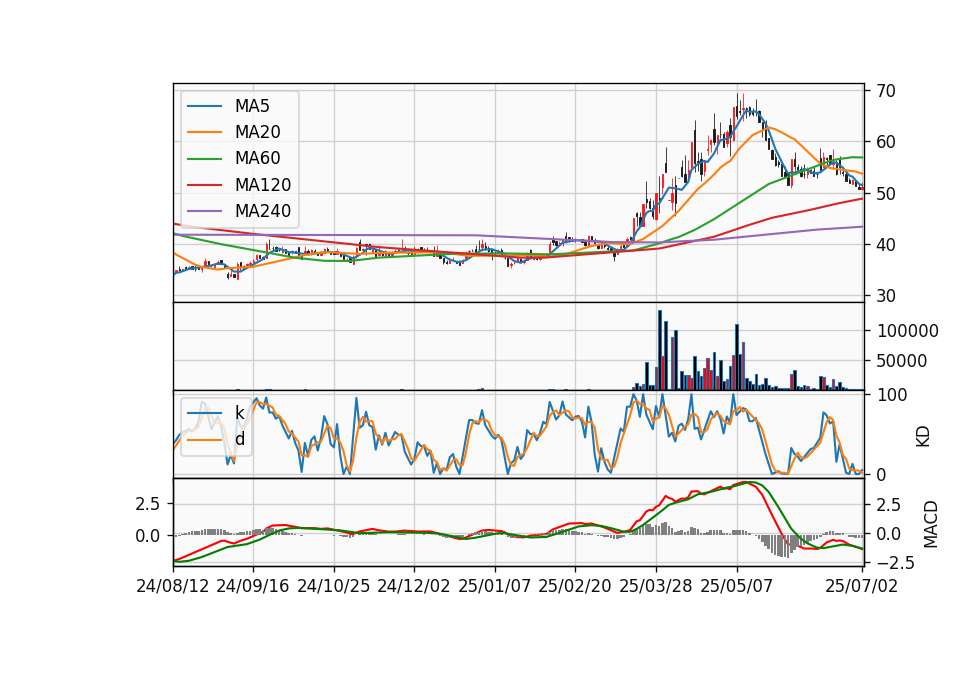Screen dimensions: 960x690
Task: Click the left-side 2.5 MACD tick label
Action: coord(148,504)
